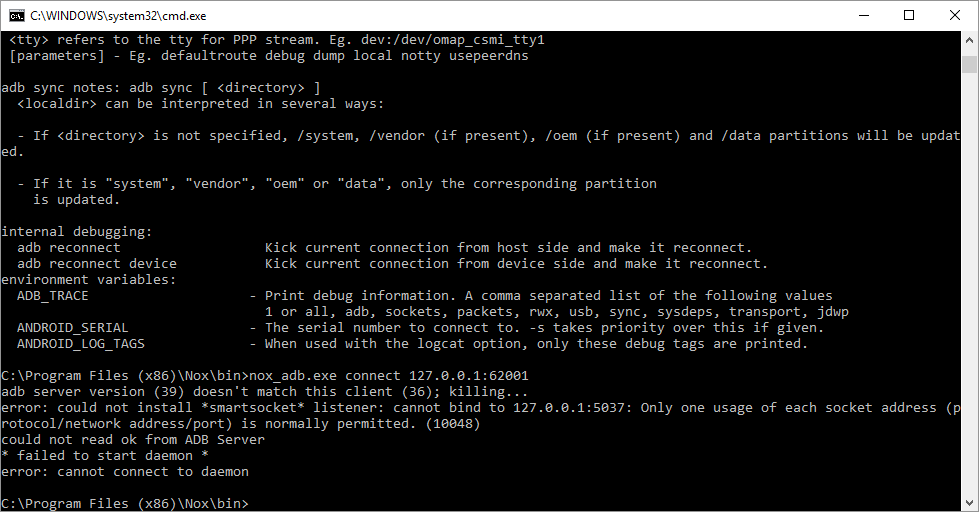Click the 'adb reconnect device' line

[97, 263]
